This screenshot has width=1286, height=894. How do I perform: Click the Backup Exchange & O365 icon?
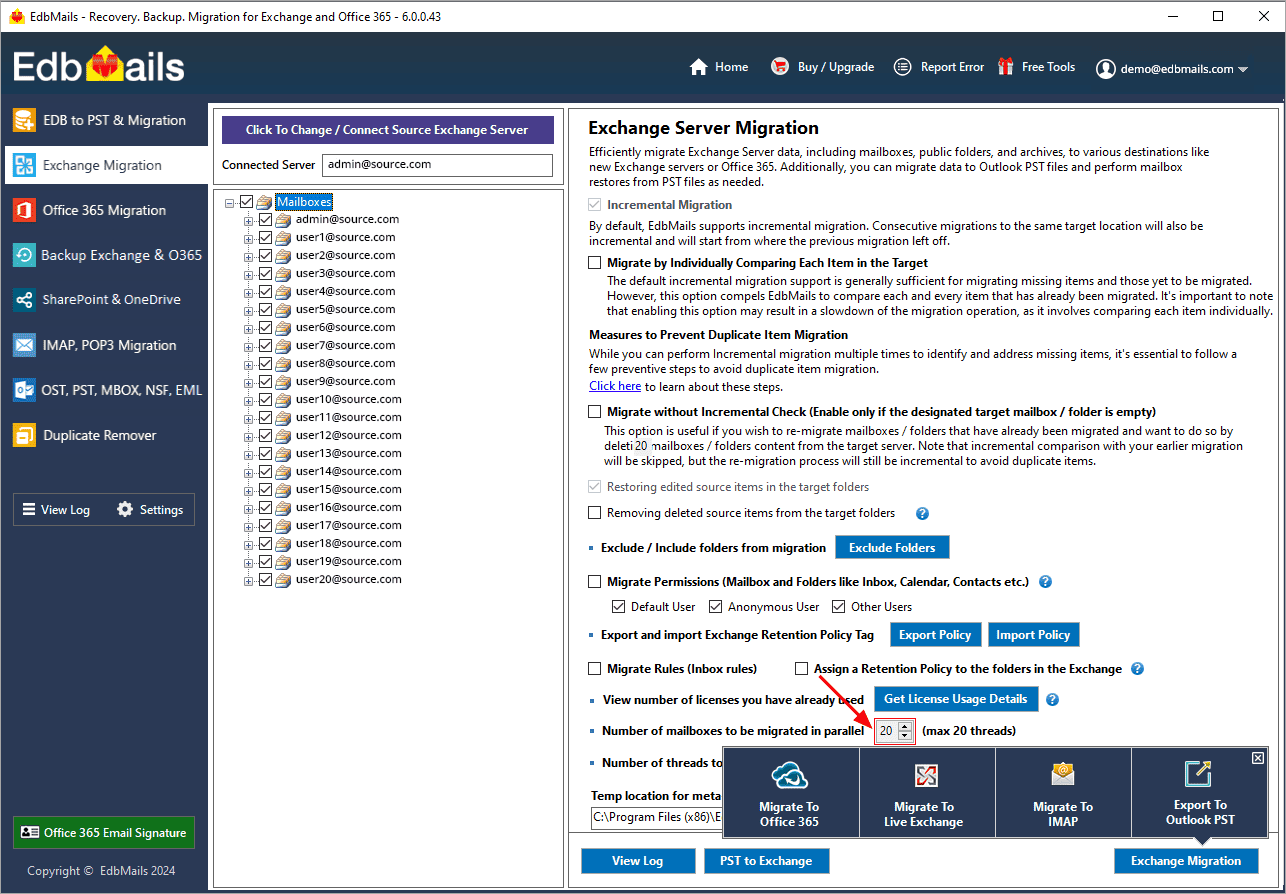pyautogui.click(x=24, y=256)
